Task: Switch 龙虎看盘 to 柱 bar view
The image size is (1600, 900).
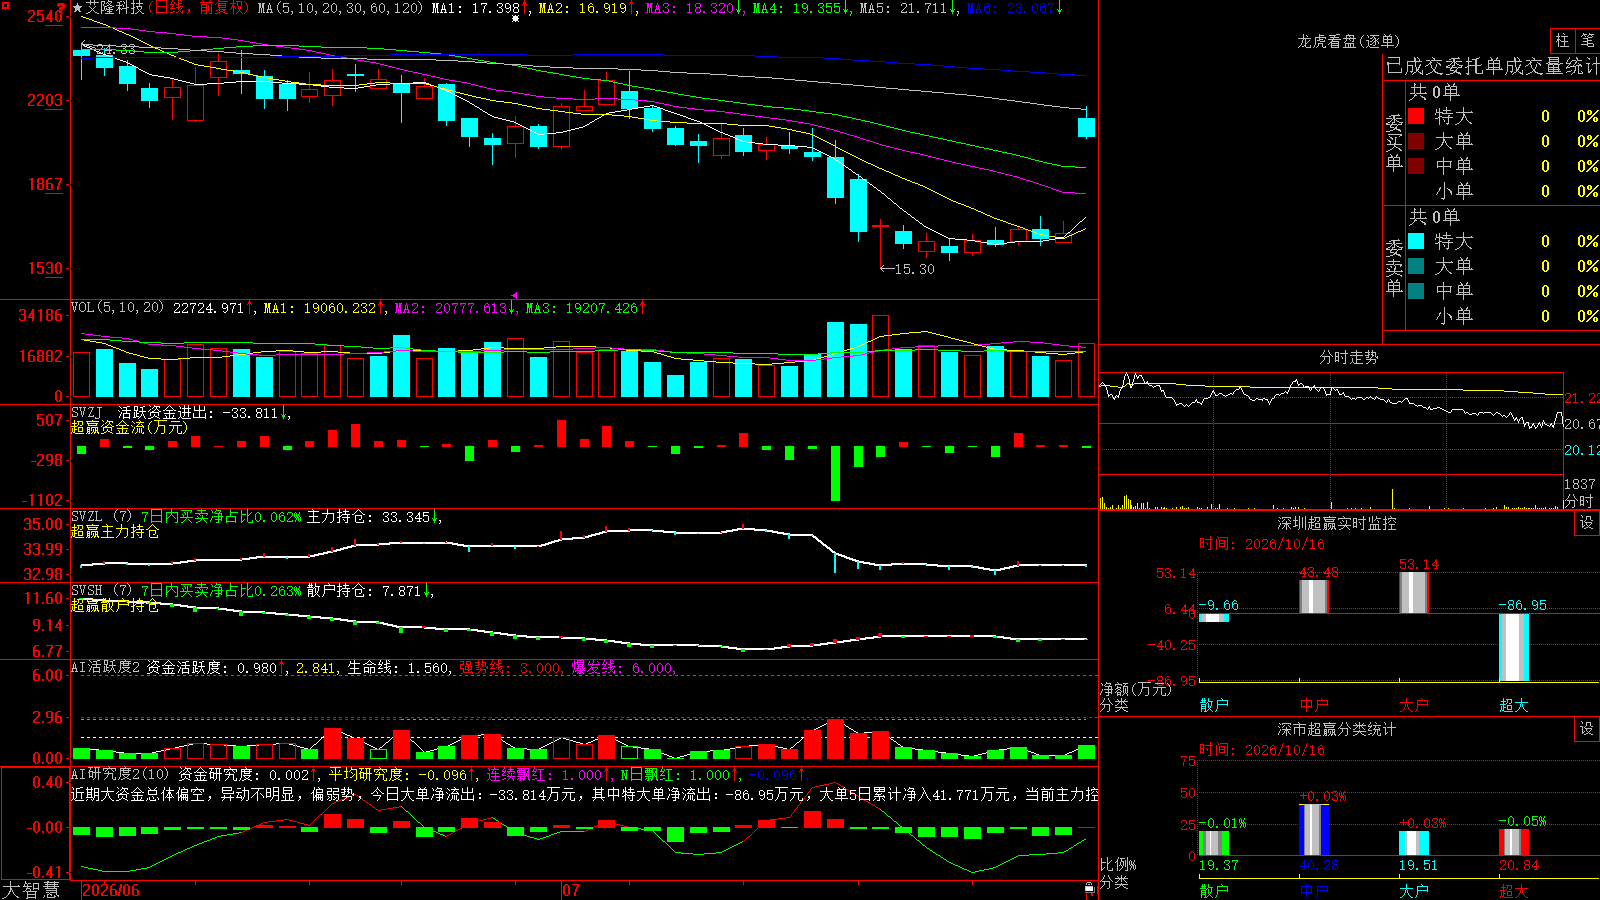Action: pos(1562,40)
